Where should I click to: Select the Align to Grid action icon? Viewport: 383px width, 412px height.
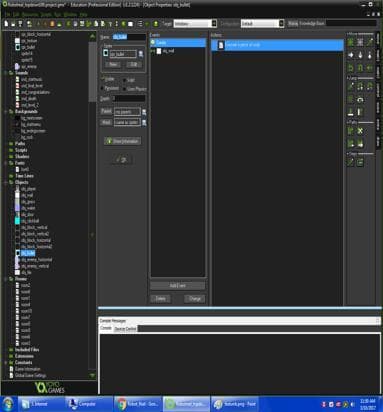(x=351, y=99)
